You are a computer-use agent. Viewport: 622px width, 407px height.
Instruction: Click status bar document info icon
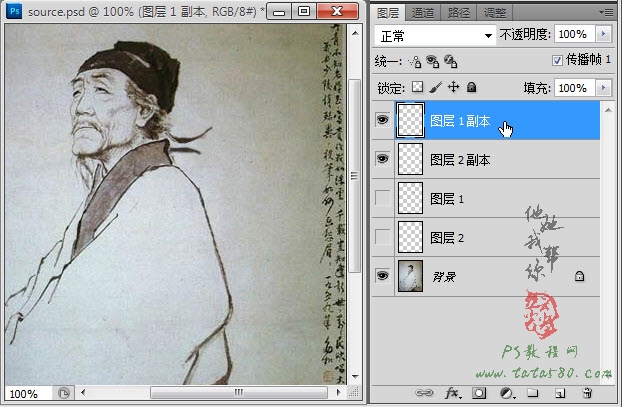coord(63,393)
